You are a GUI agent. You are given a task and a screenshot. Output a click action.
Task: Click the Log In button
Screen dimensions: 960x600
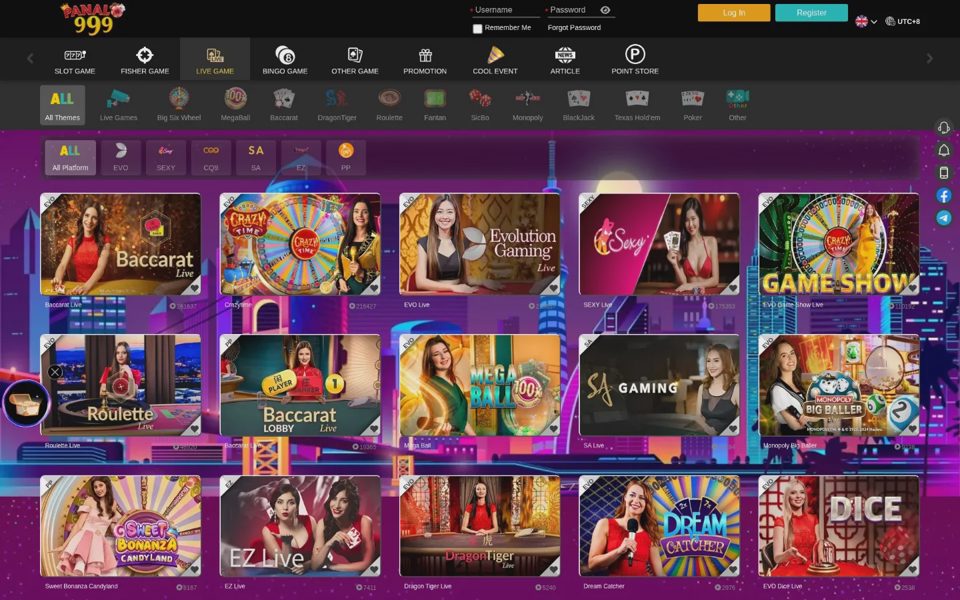click(733, 13)
